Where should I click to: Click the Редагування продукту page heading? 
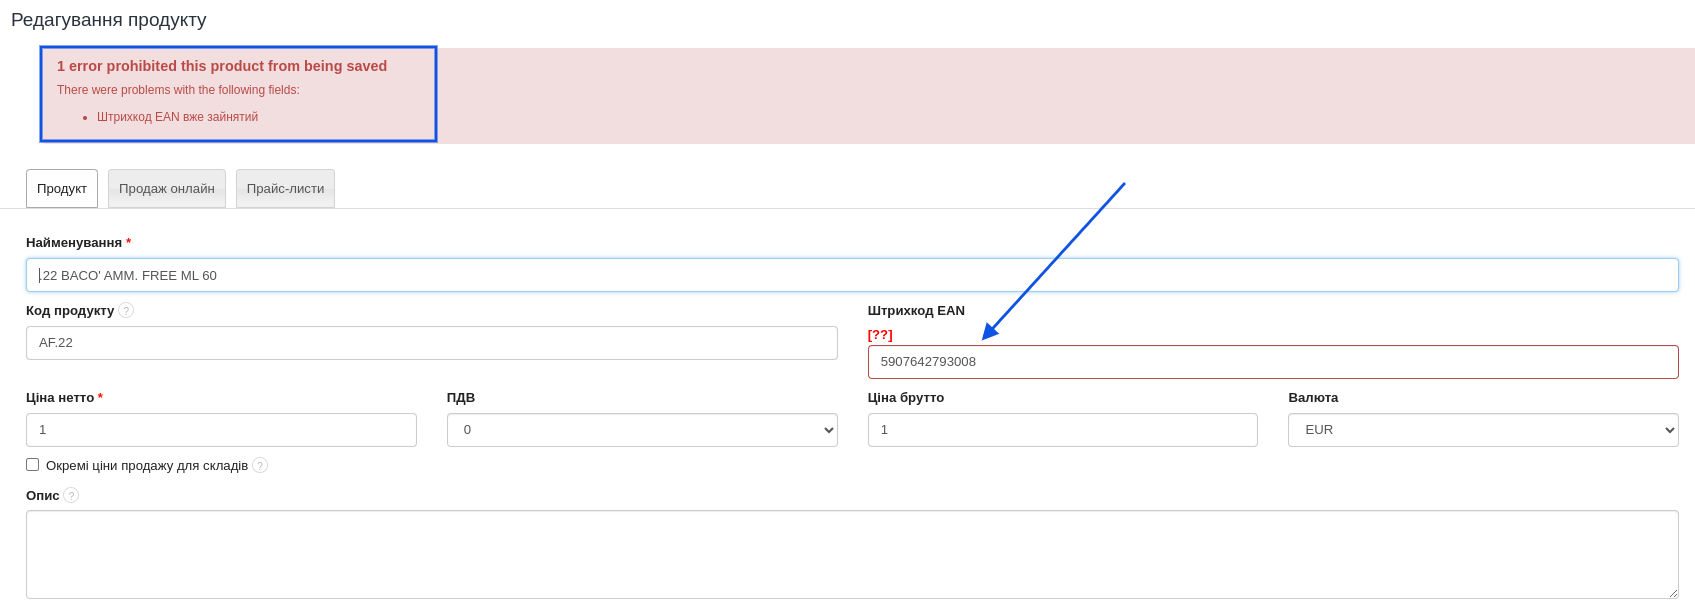click(x=109, y=20)
